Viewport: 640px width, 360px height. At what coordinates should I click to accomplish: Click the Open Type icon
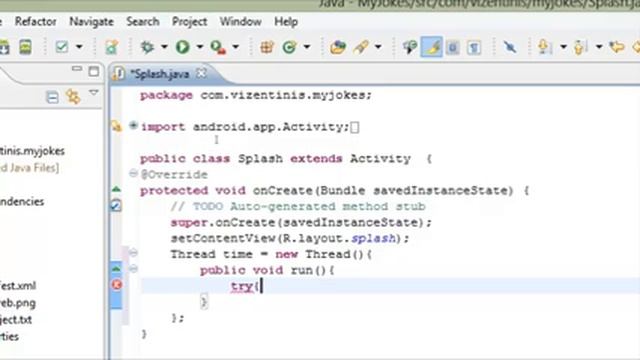coord(338,47)
